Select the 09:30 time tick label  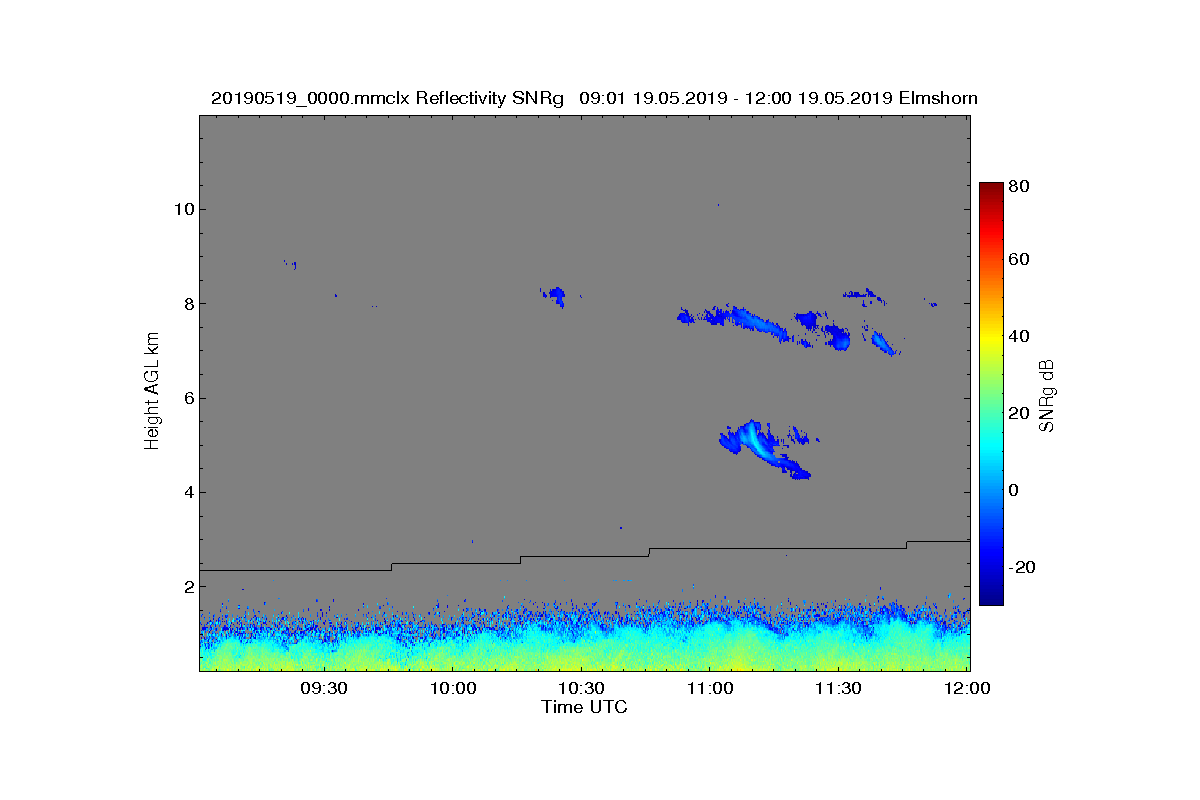coord(323,688)
